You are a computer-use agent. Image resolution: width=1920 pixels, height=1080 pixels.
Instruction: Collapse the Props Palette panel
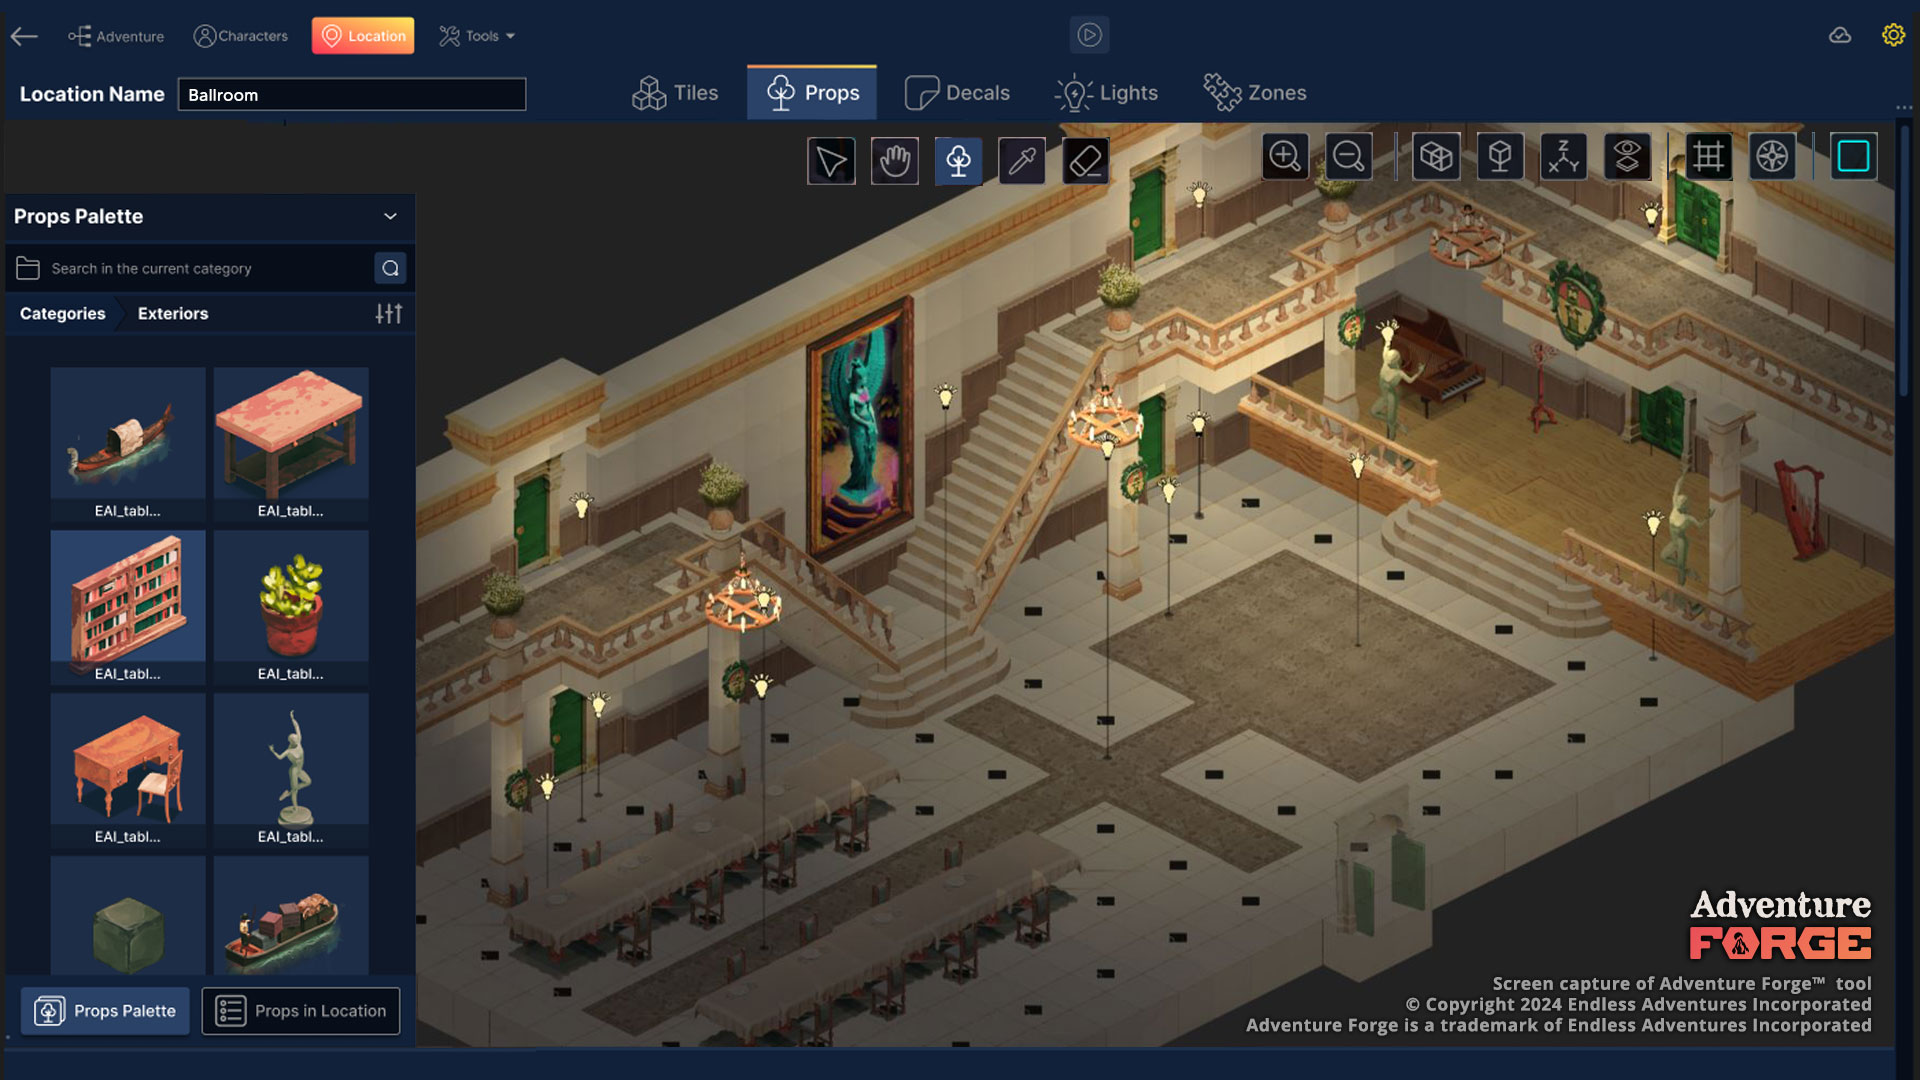click(x=390, y=216)
